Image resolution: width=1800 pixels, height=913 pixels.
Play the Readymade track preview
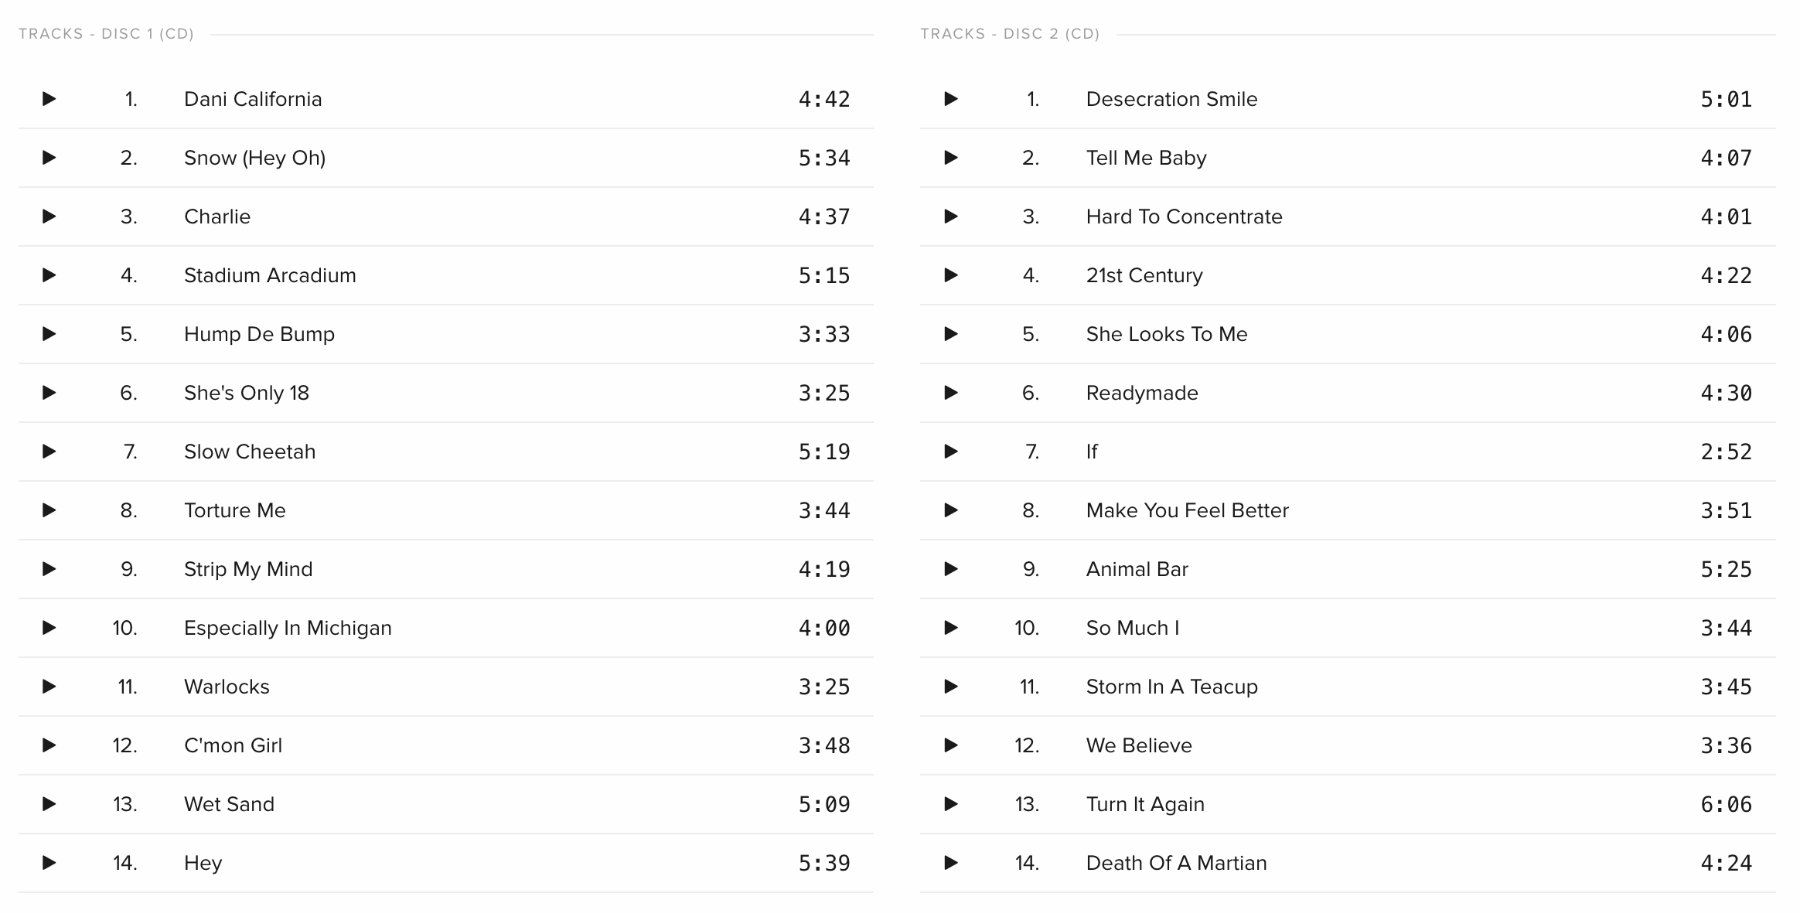coord(951,393)
